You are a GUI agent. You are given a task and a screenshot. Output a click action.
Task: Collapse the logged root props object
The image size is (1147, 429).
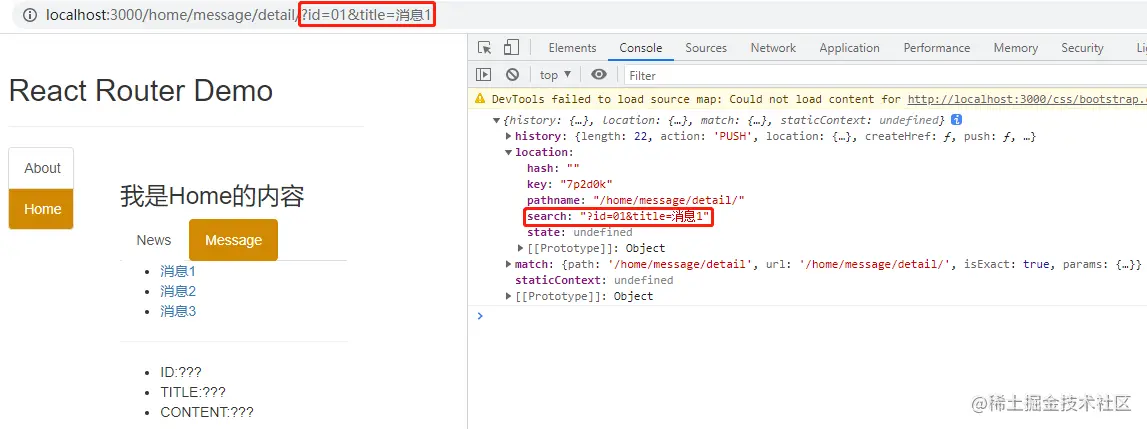point(497,120)
